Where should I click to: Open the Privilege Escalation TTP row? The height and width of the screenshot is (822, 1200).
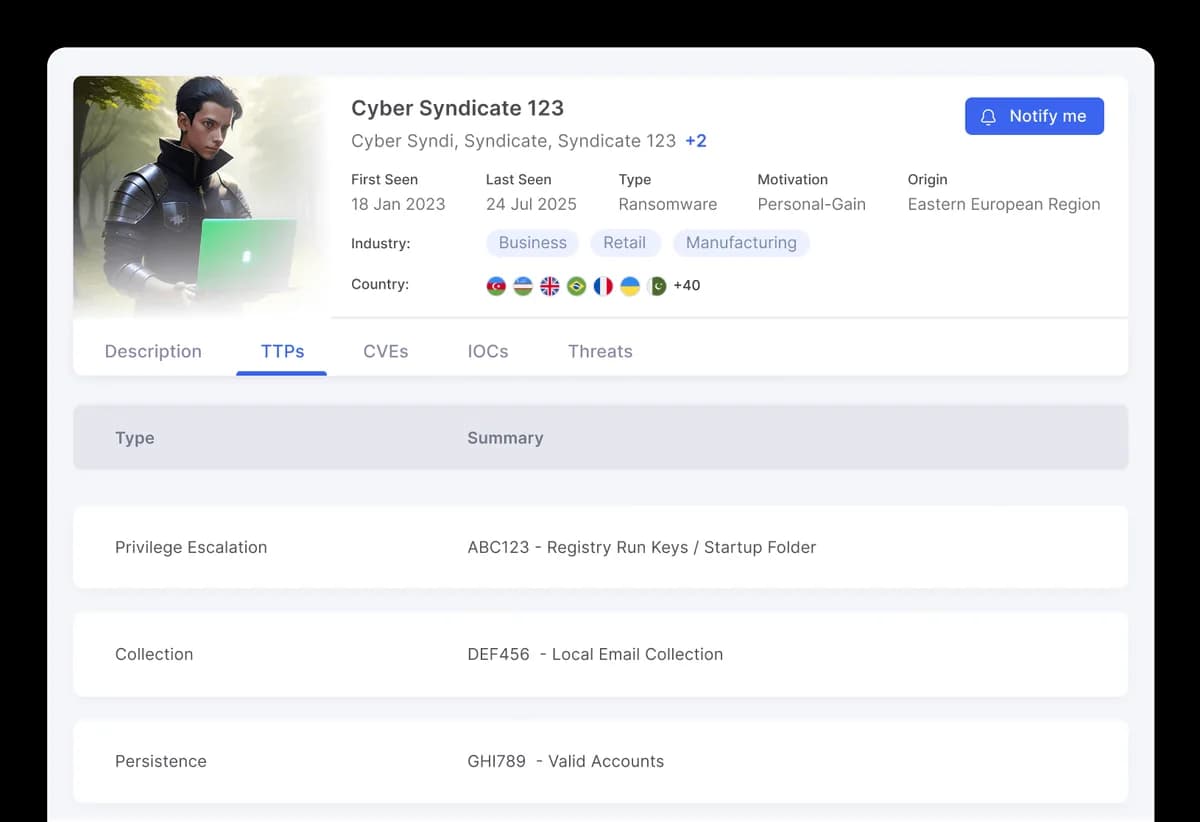pyautogui.click(x=600, y=547)
